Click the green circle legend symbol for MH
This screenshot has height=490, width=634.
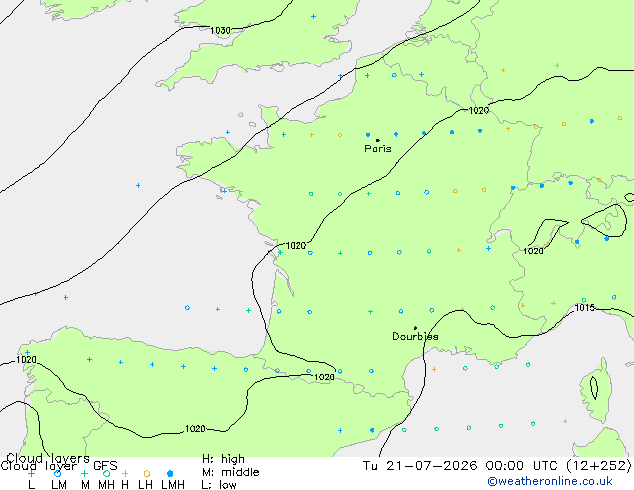106,473
